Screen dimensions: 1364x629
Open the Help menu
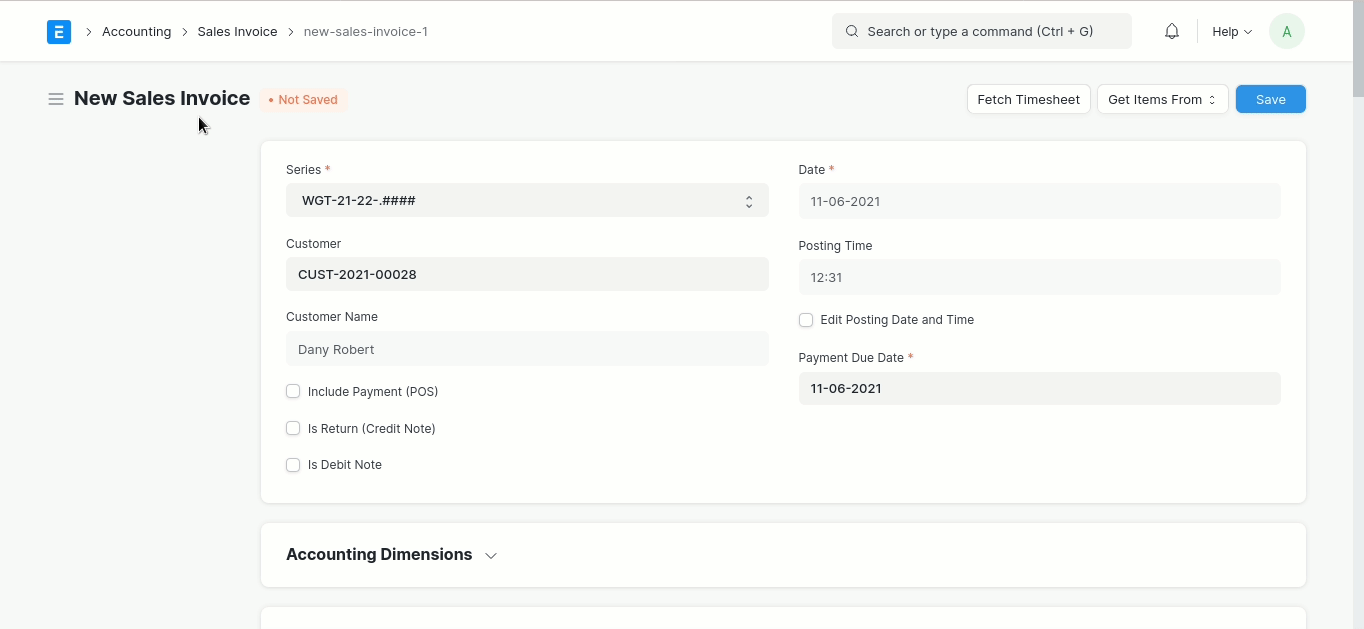click(1231, 32)
